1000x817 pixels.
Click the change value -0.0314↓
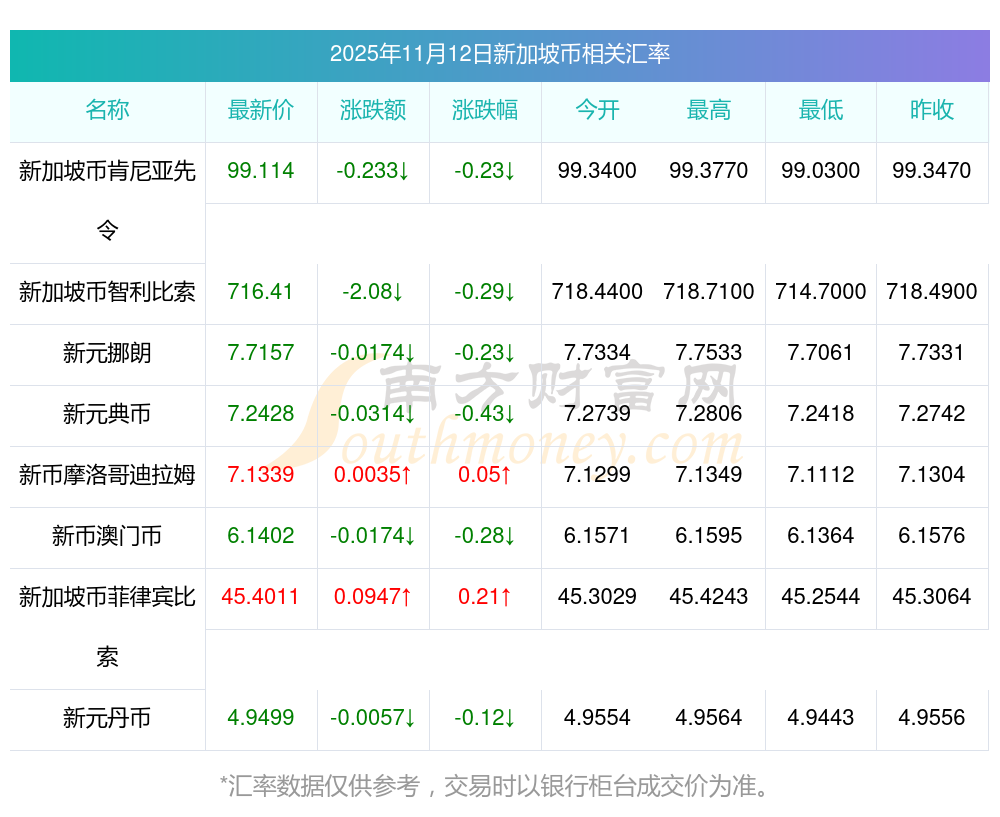tap(373, 414)
